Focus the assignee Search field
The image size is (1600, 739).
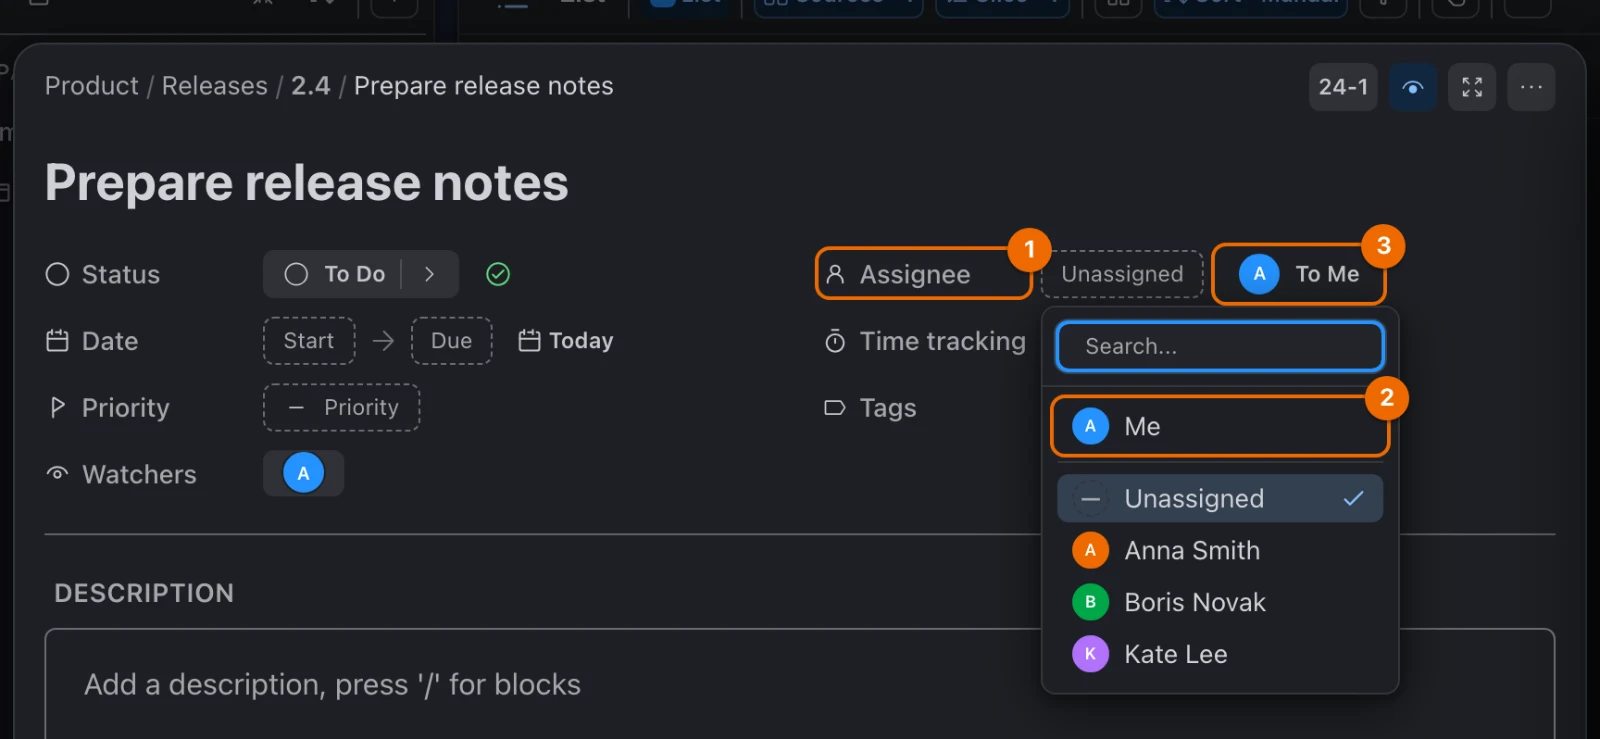coord(1220,346)
